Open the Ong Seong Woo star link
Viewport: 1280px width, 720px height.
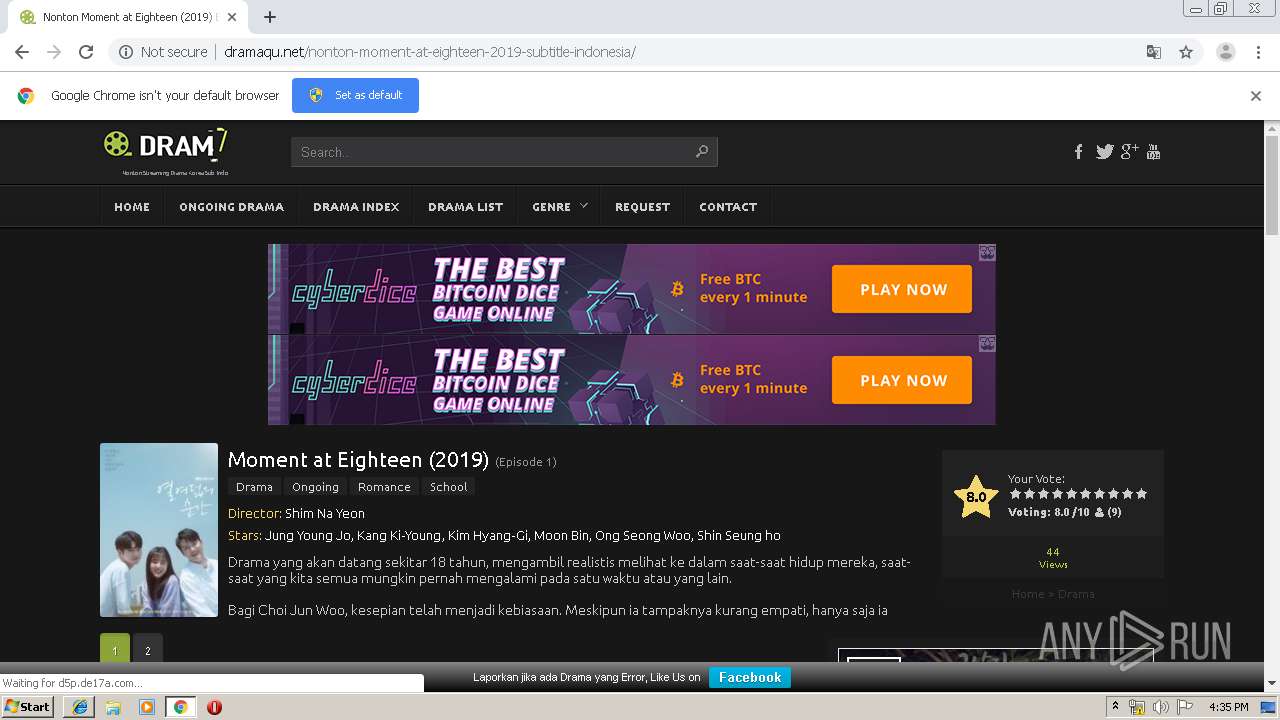coord(642,535)
